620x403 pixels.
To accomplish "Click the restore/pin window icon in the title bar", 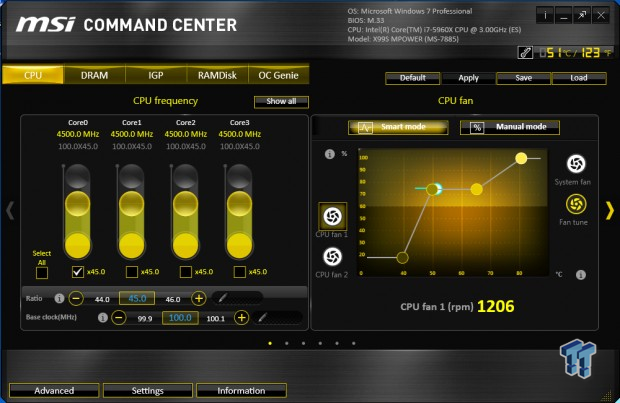I will (582, 15).
